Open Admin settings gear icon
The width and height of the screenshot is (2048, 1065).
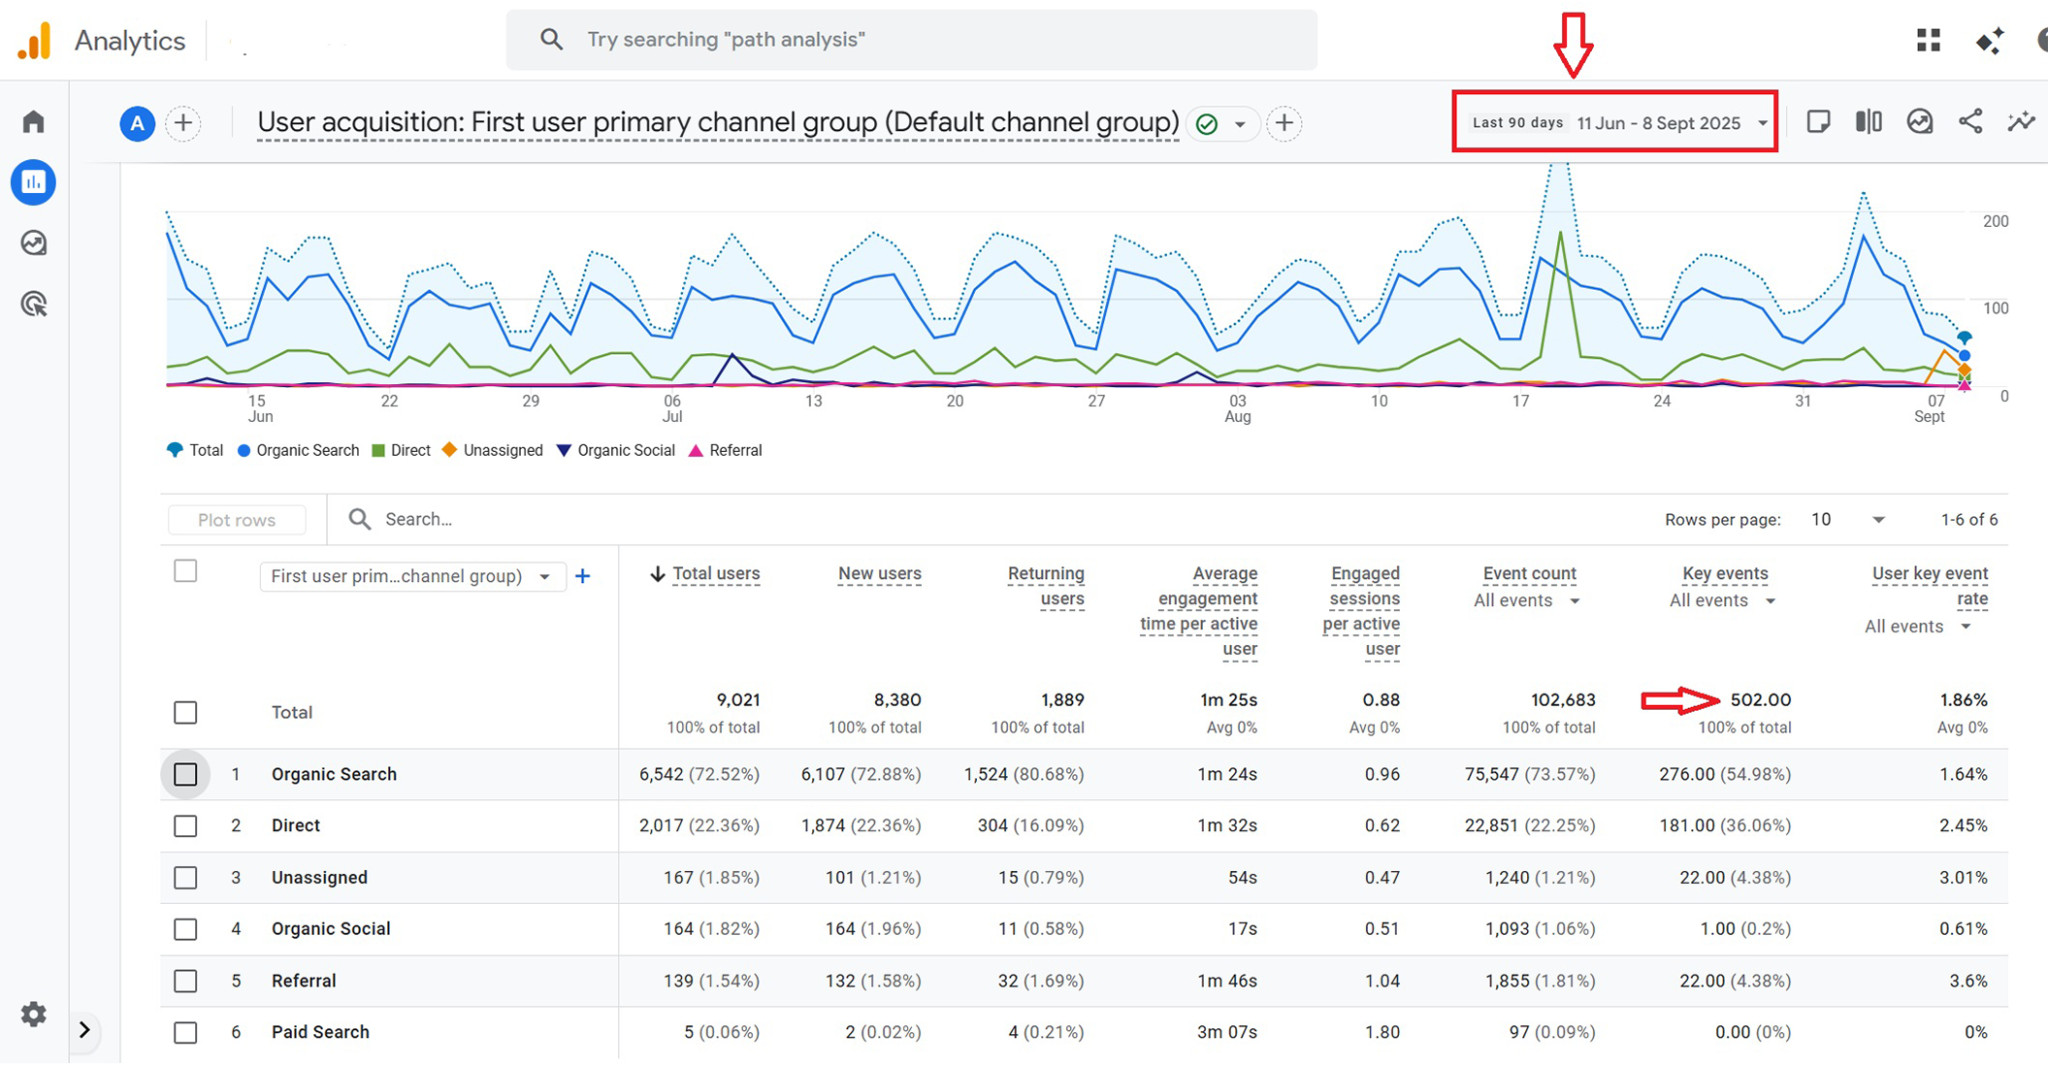point(34,1014)
